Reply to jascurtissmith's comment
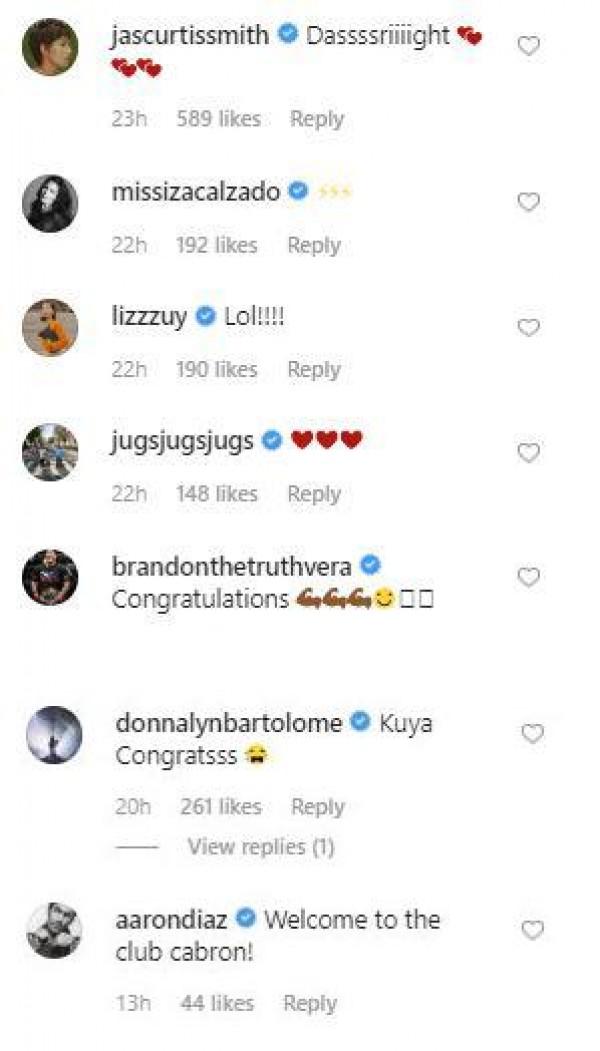600x1051 pixels. [x=317, y=119]
